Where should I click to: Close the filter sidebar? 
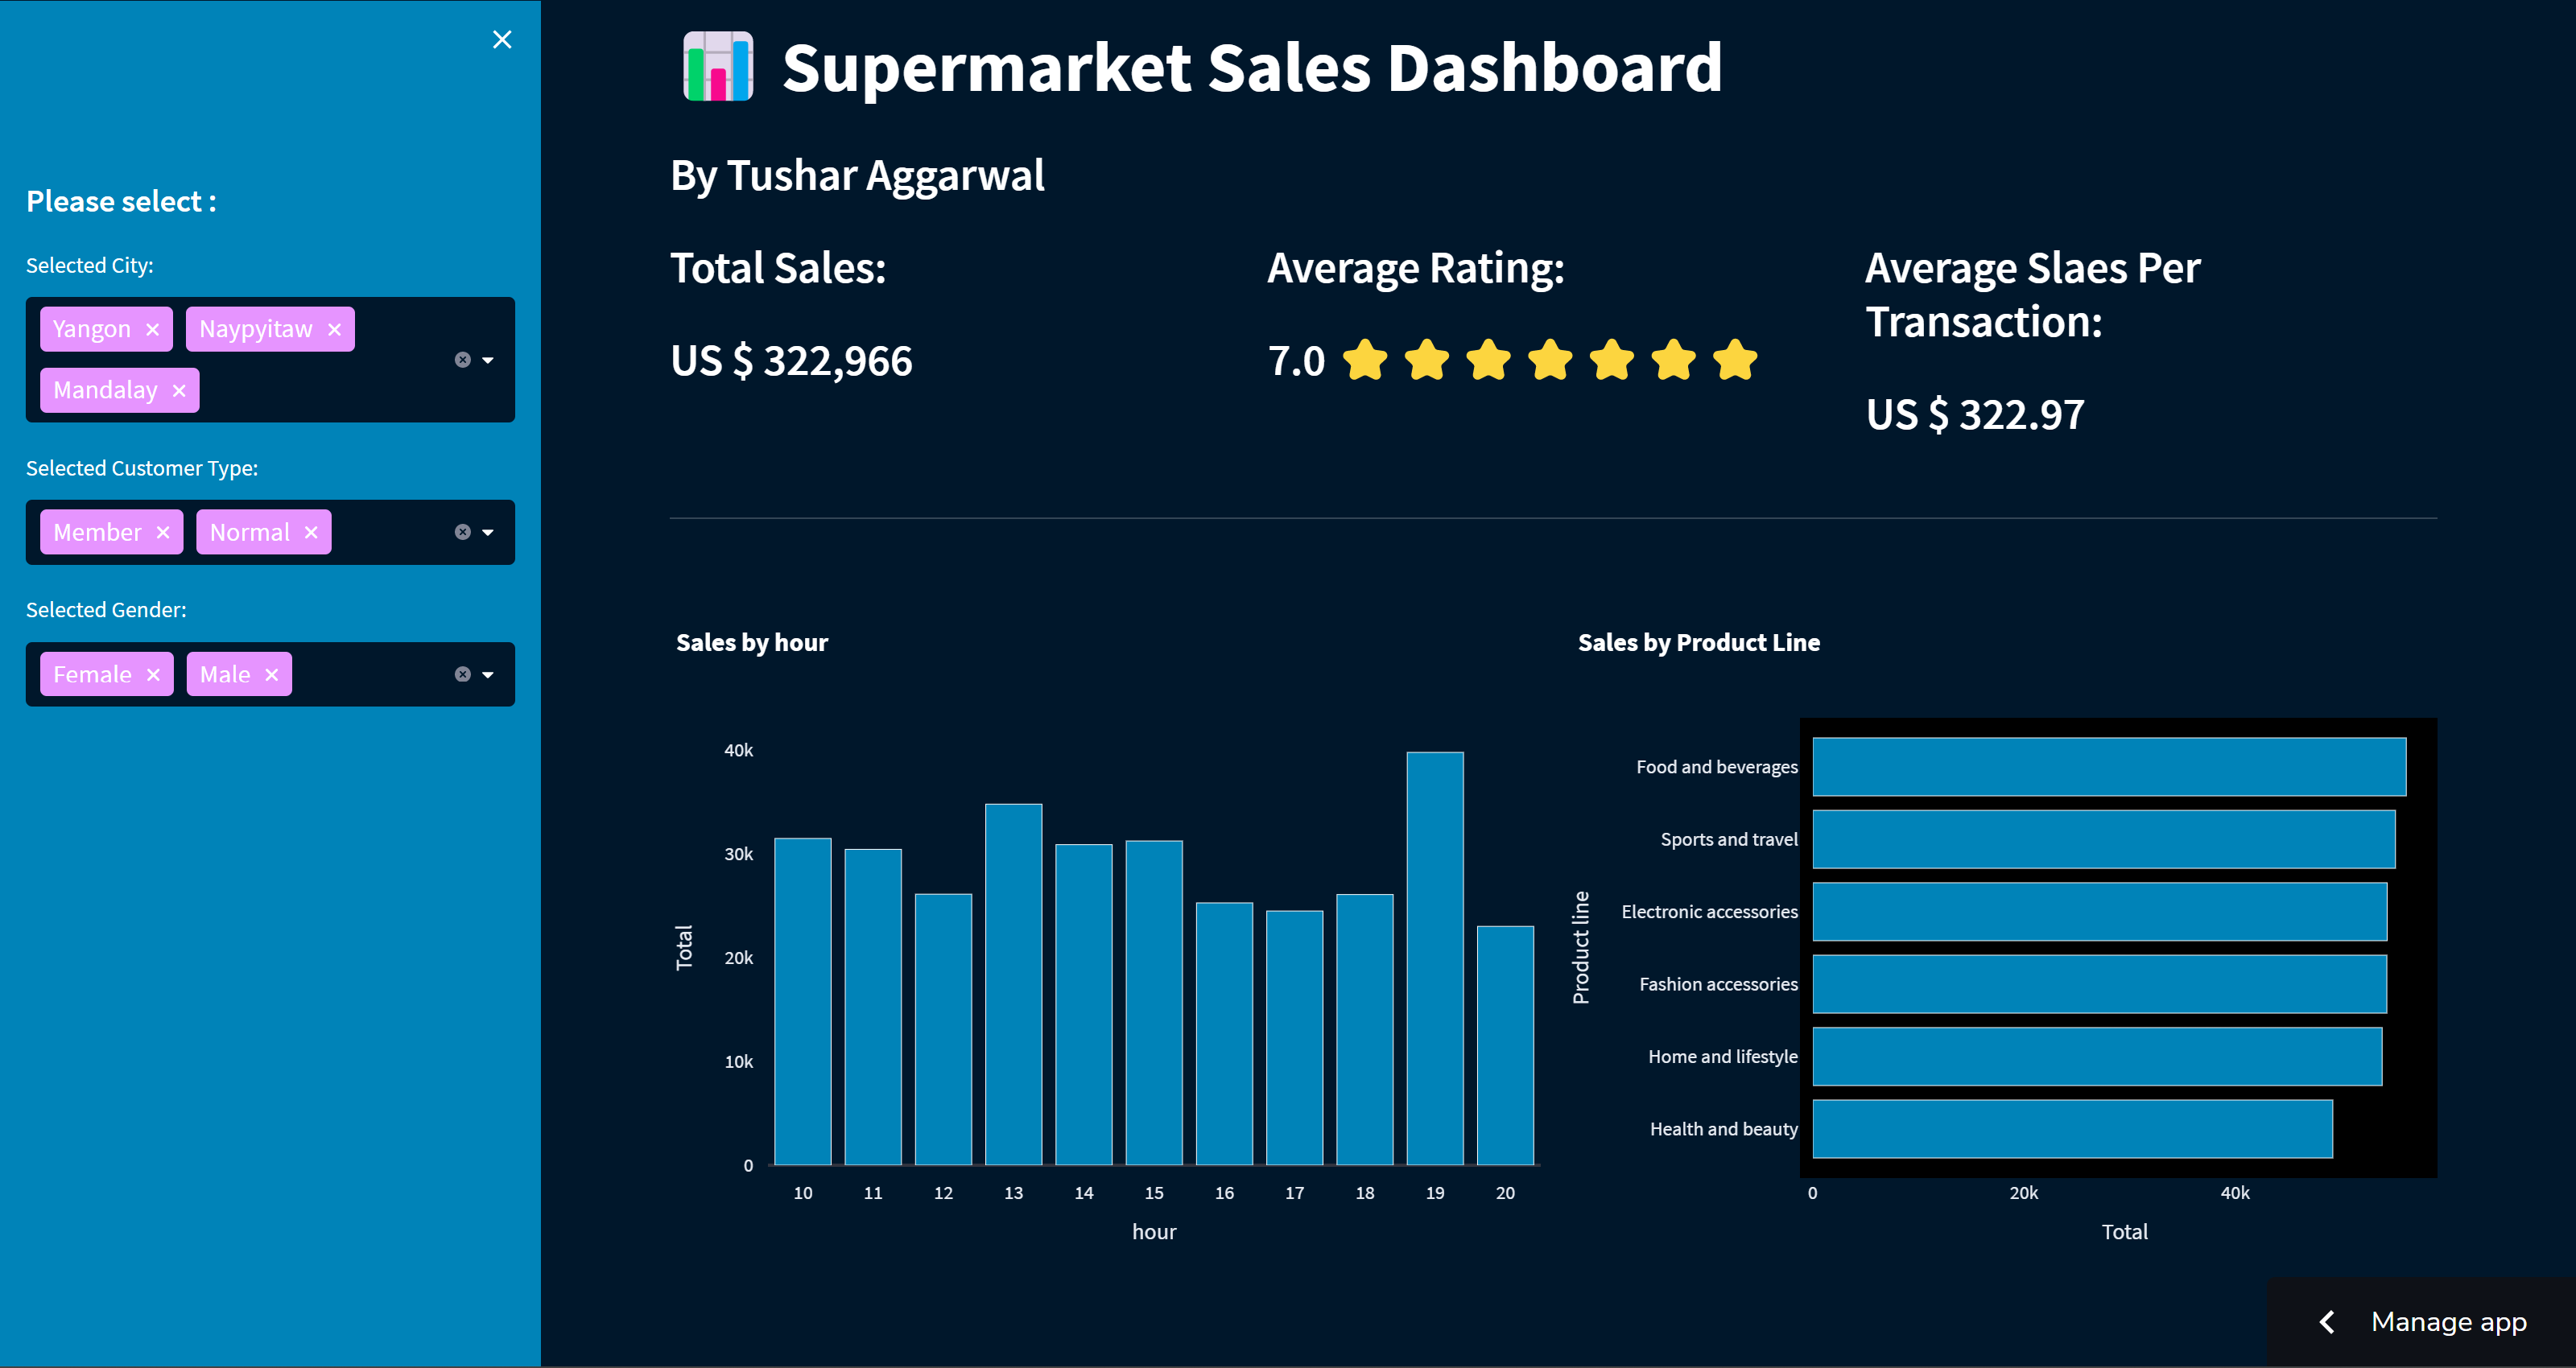[502, 39]
